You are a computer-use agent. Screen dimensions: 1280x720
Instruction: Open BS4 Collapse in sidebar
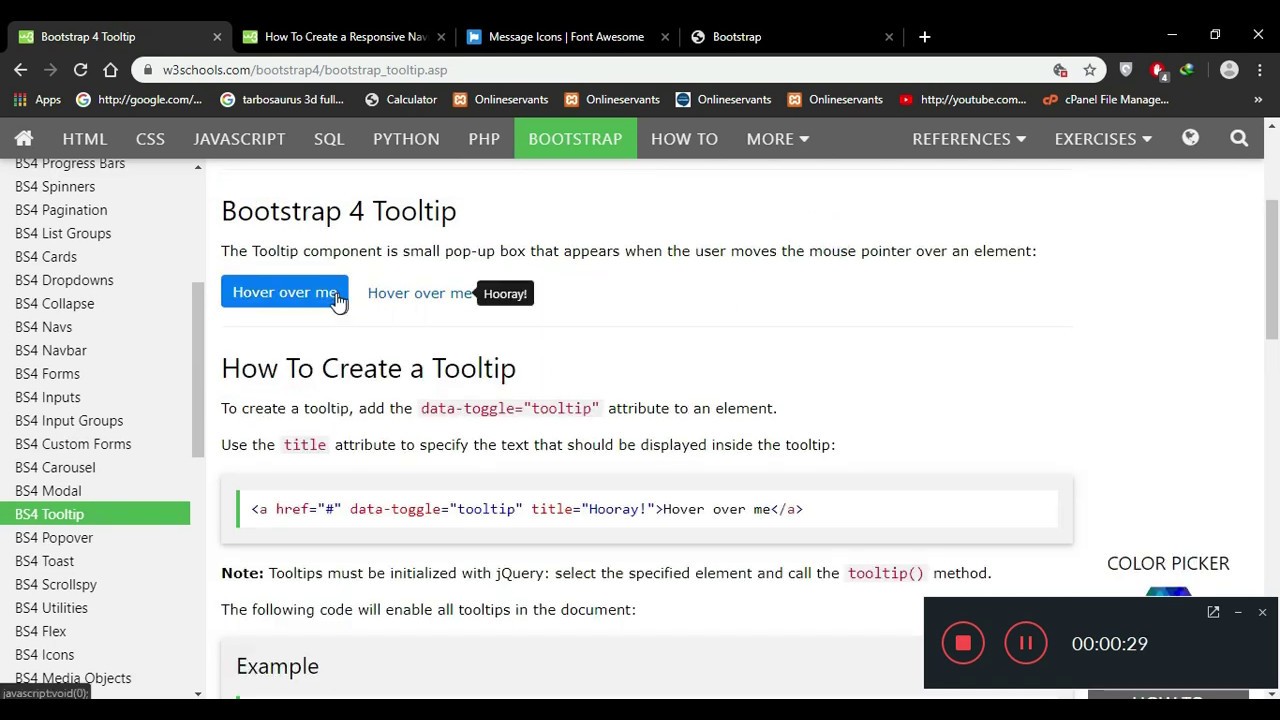[x=55, y=304]
